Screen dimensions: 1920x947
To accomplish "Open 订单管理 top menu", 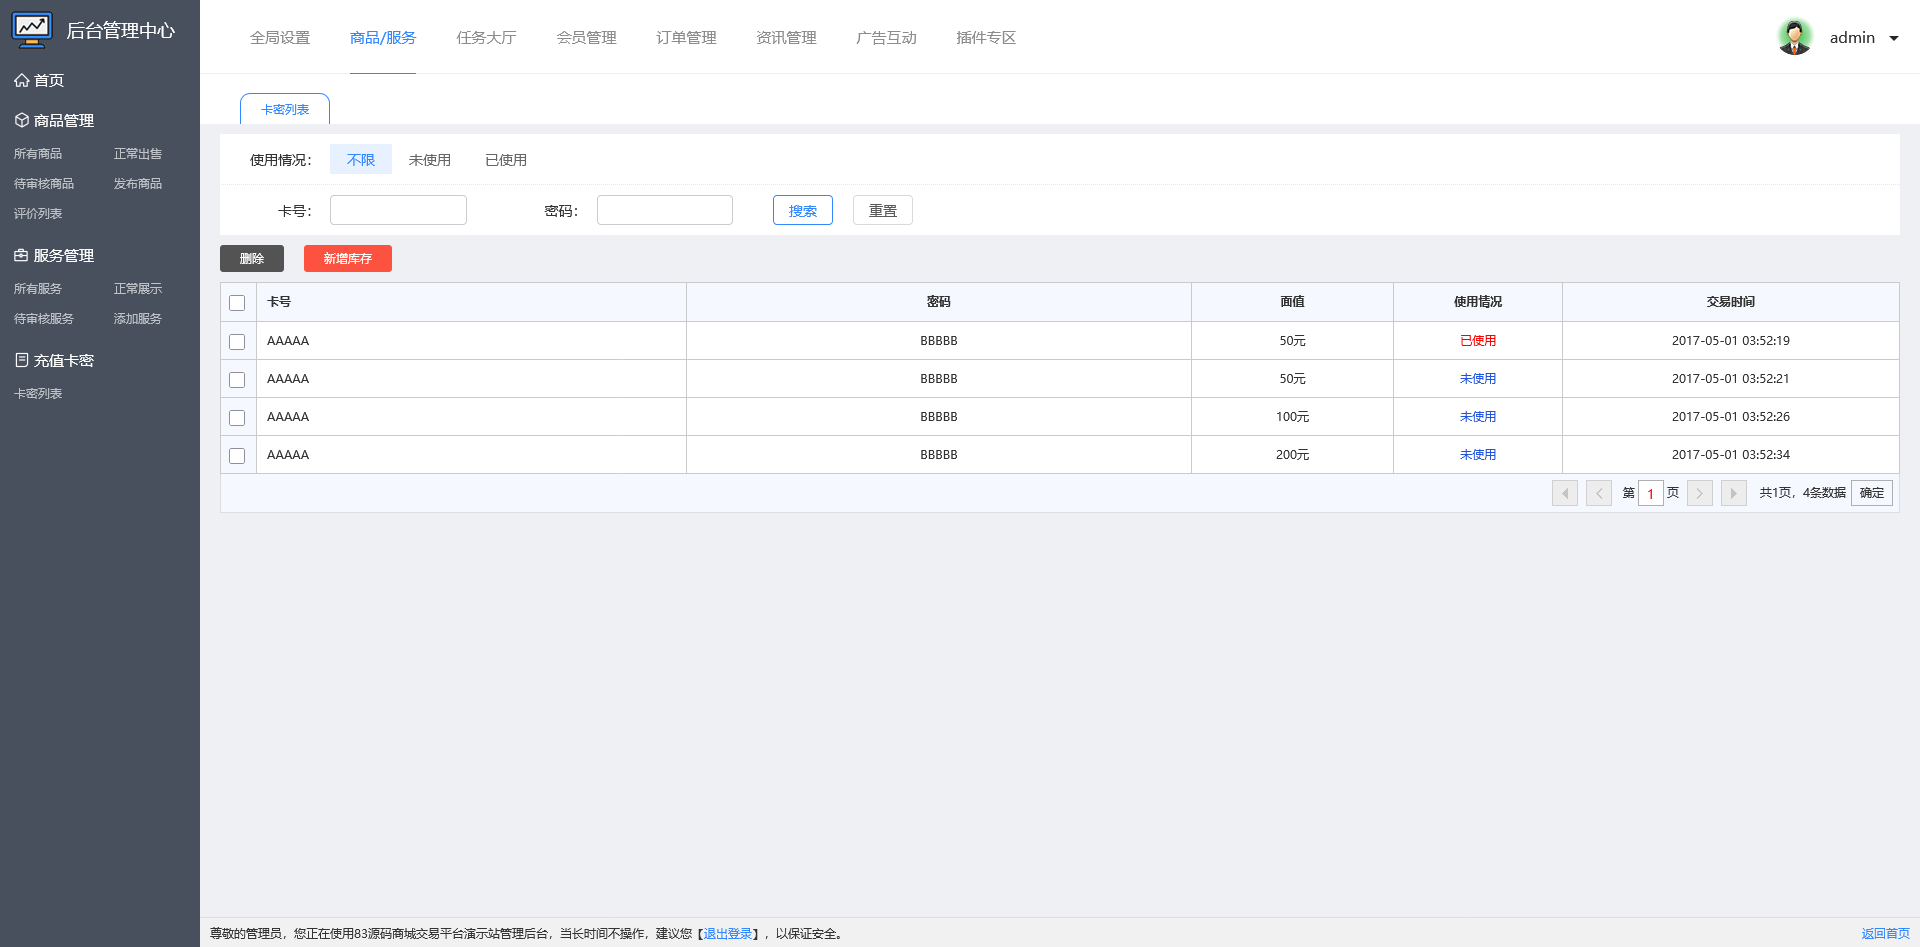I will [686, 38].
